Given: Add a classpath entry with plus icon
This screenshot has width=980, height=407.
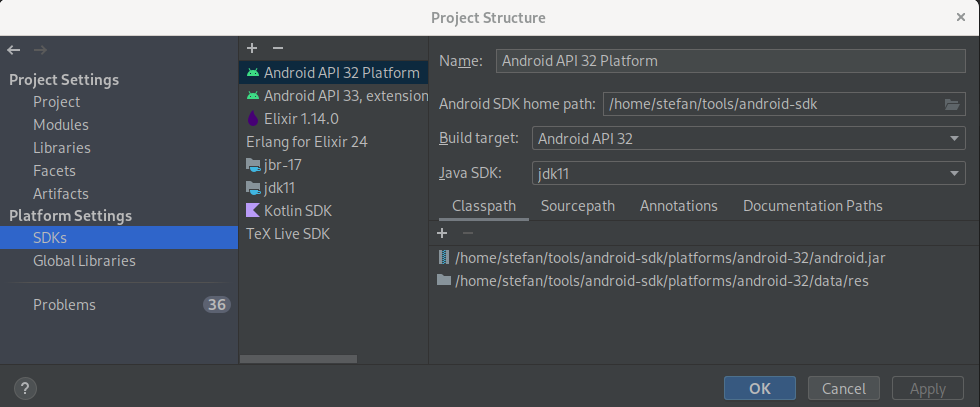Looking at the screenshot, I should [442, 233].
